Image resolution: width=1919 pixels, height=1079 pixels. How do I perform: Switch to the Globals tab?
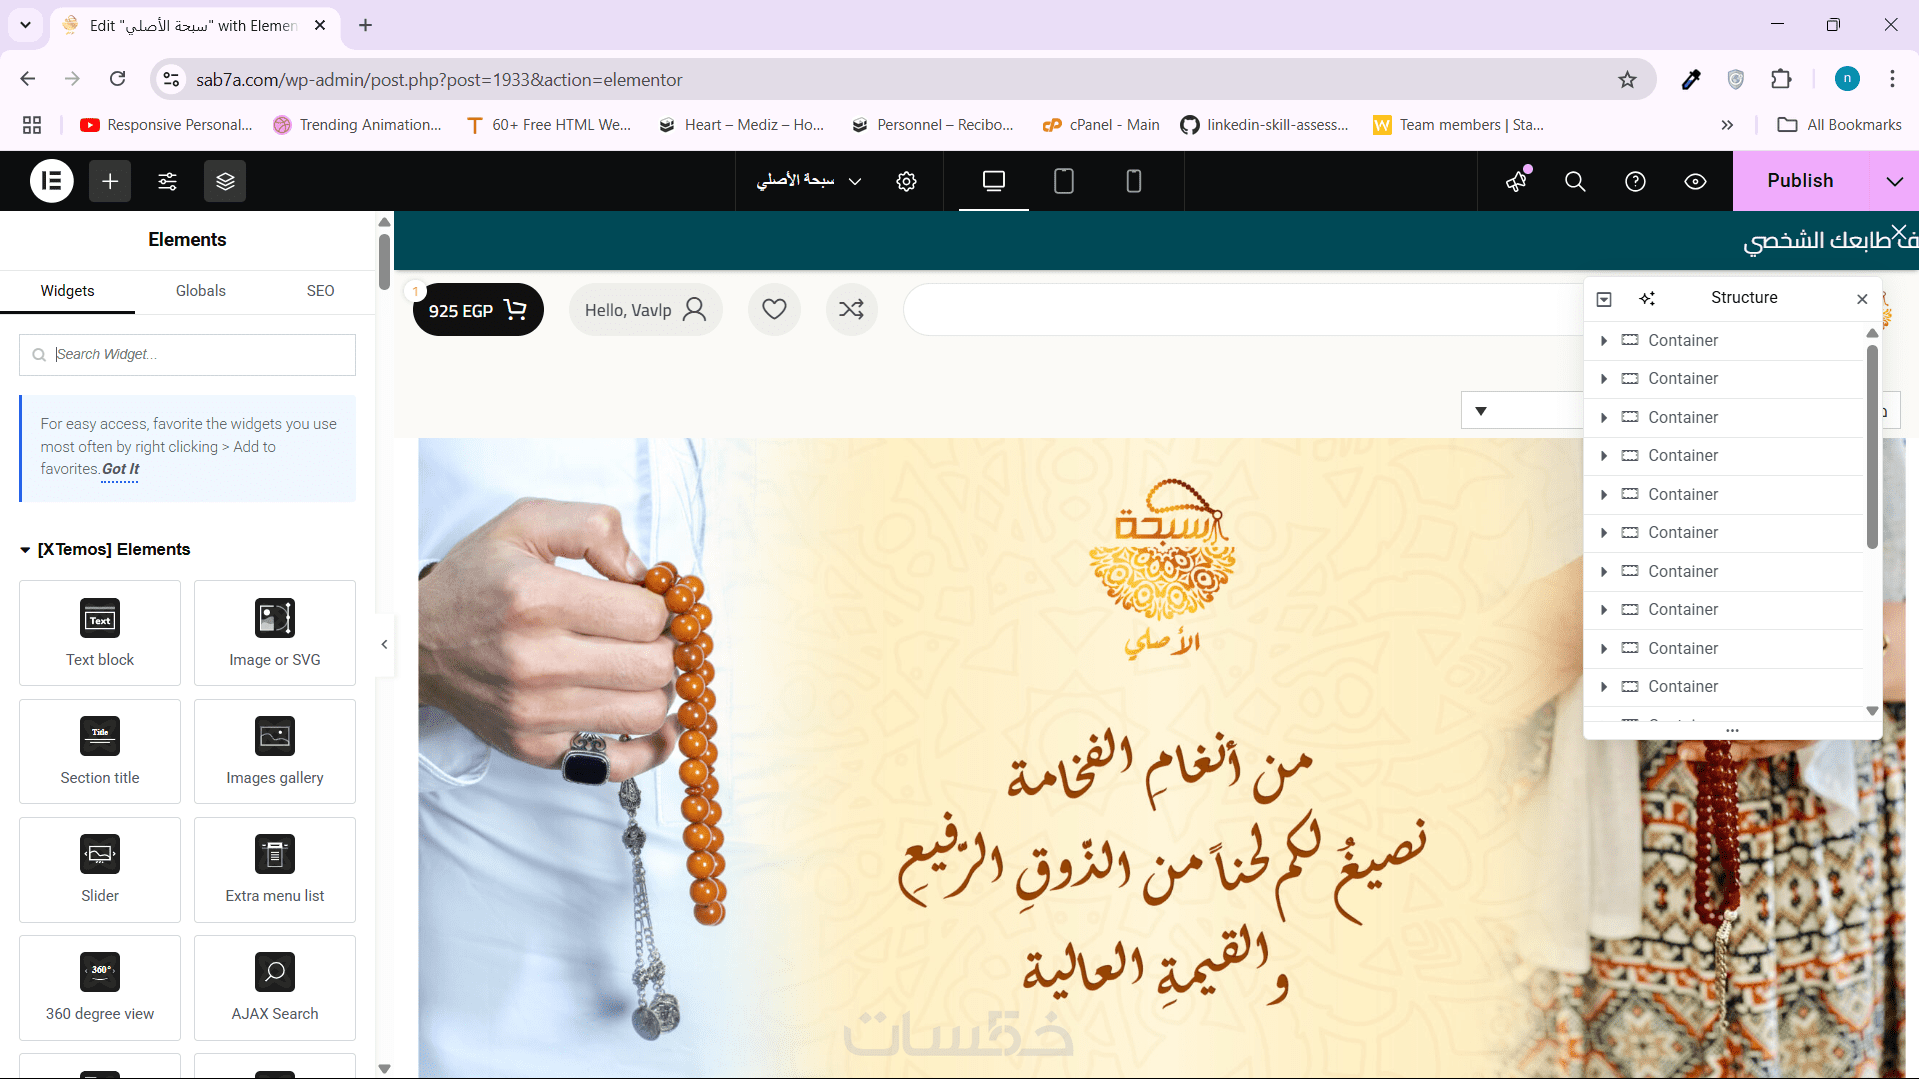click(200, 291)
